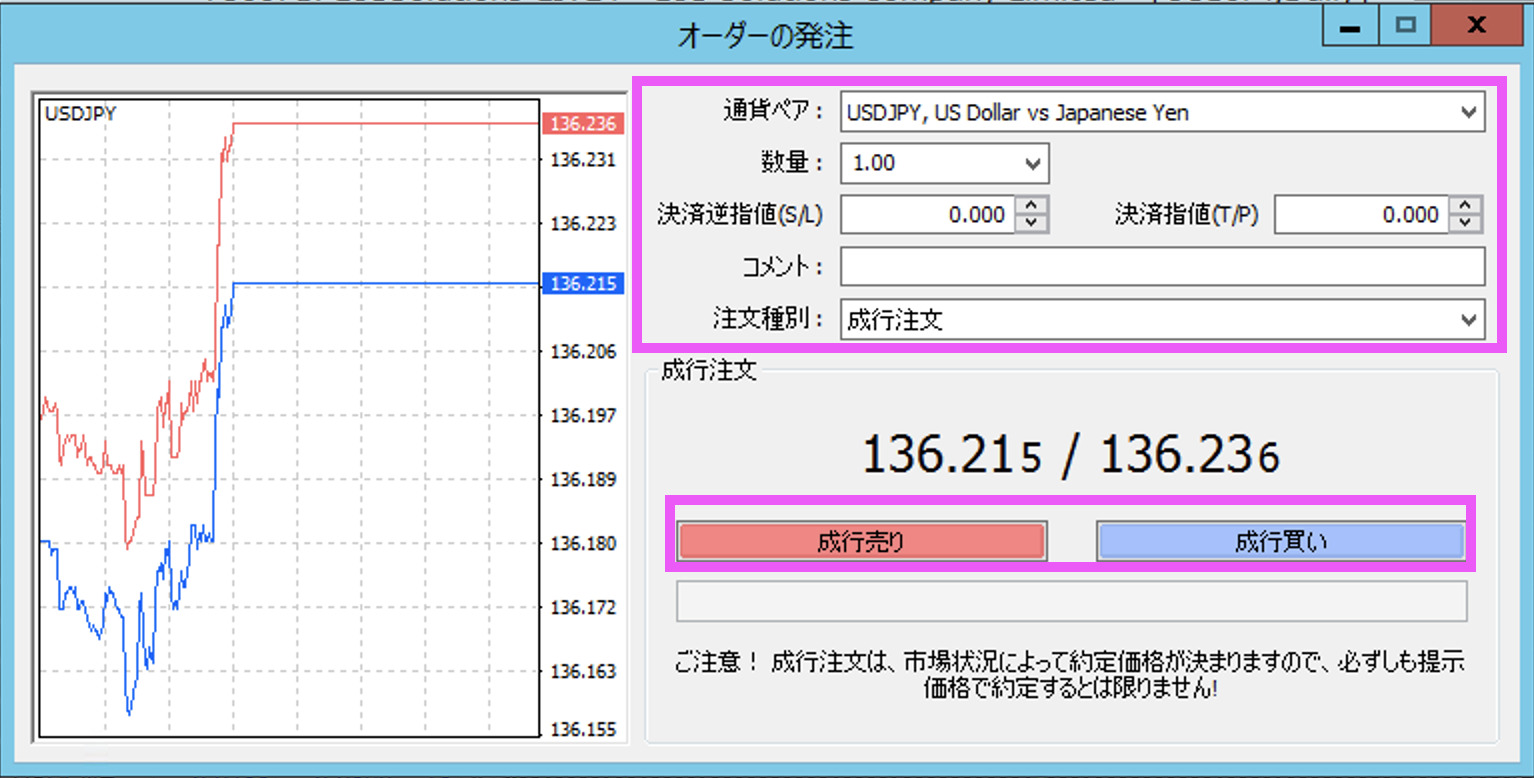Click the USDJPY label on the chart
Viewport: 1534px width, 778px height.
(x=80, y=114)
